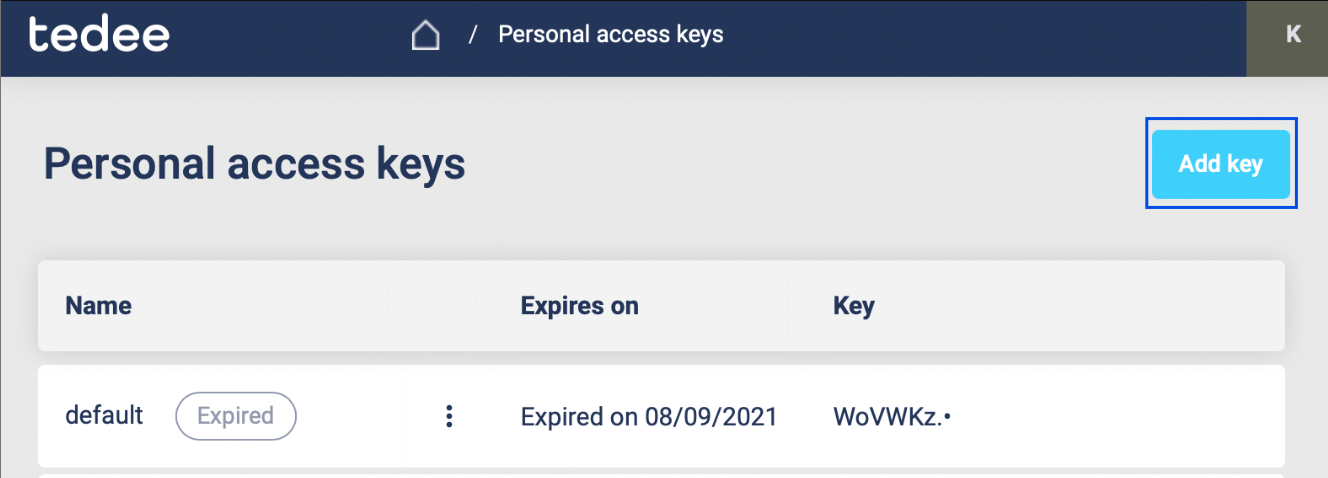Click the Add key button
1328x478 pixels.
point(1220,163)
